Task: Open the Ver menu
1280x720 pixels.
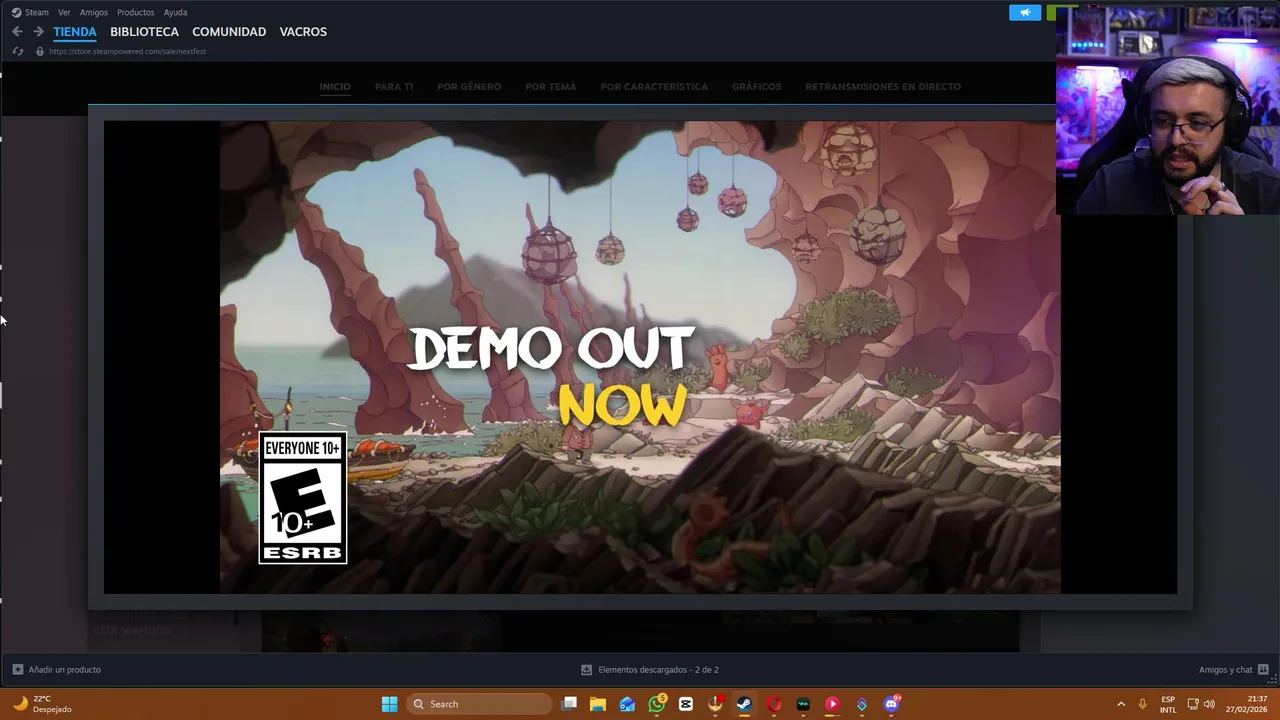Action: (64, 12)
